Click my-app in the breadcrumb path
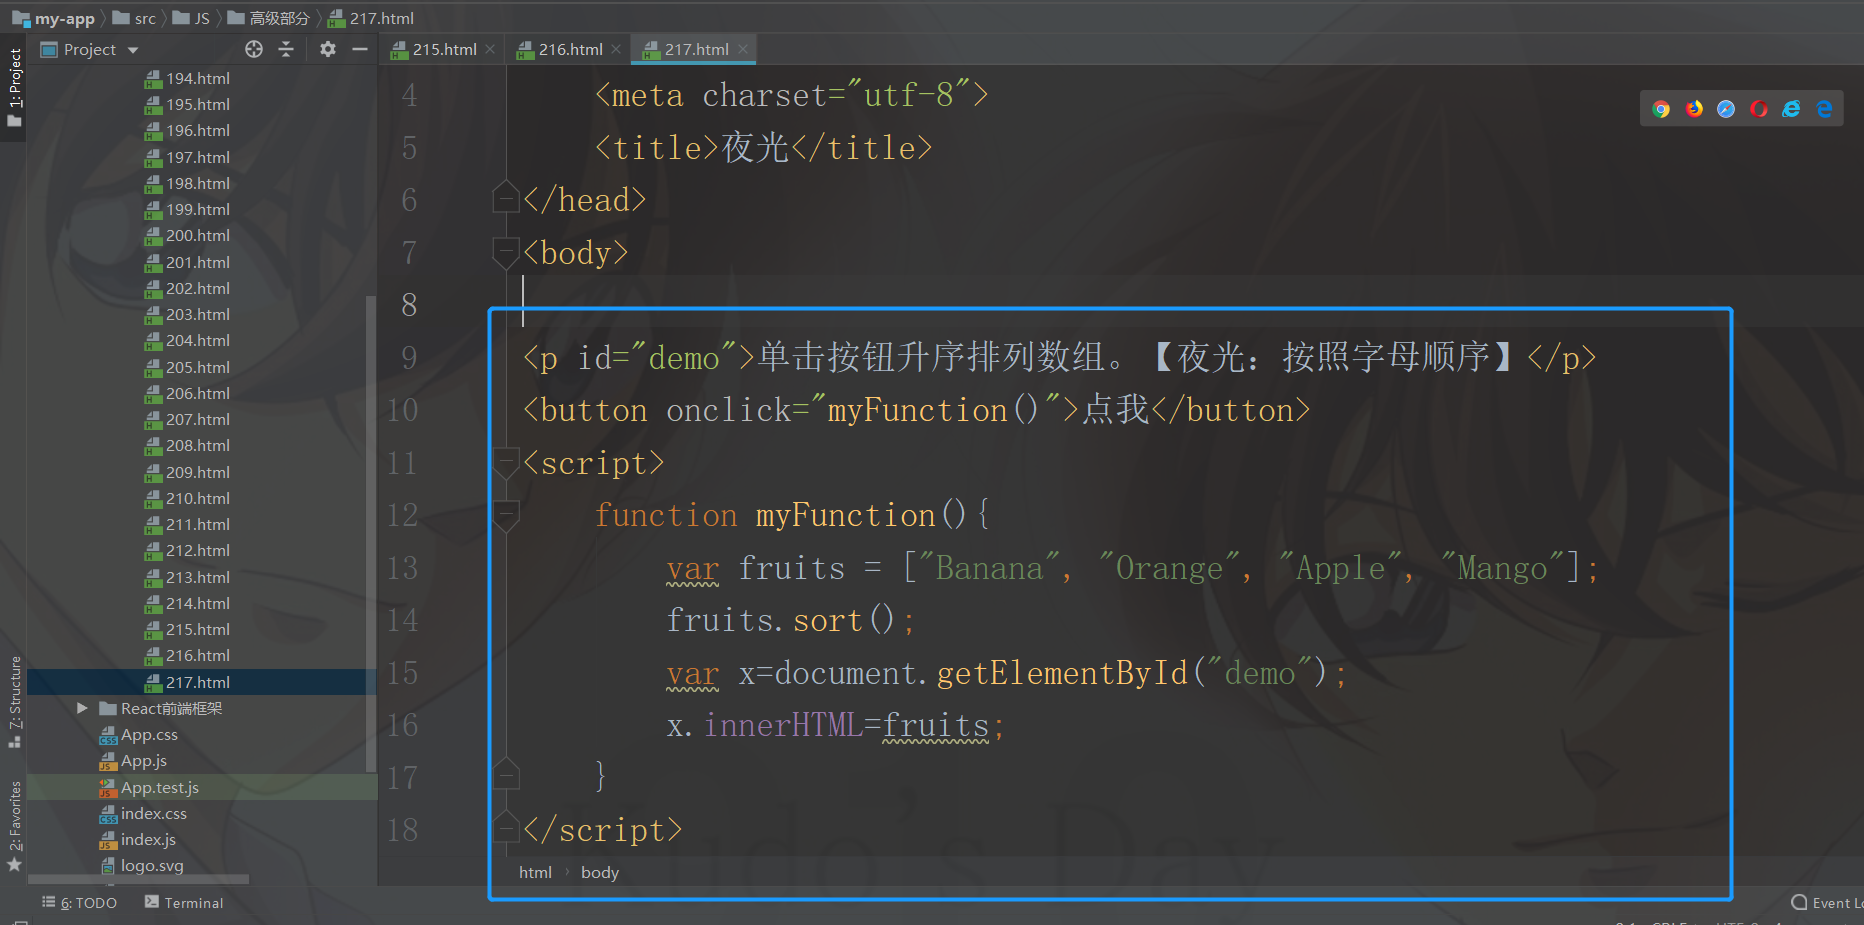Viewport: 1864px width, 925px height. point(54,18)
